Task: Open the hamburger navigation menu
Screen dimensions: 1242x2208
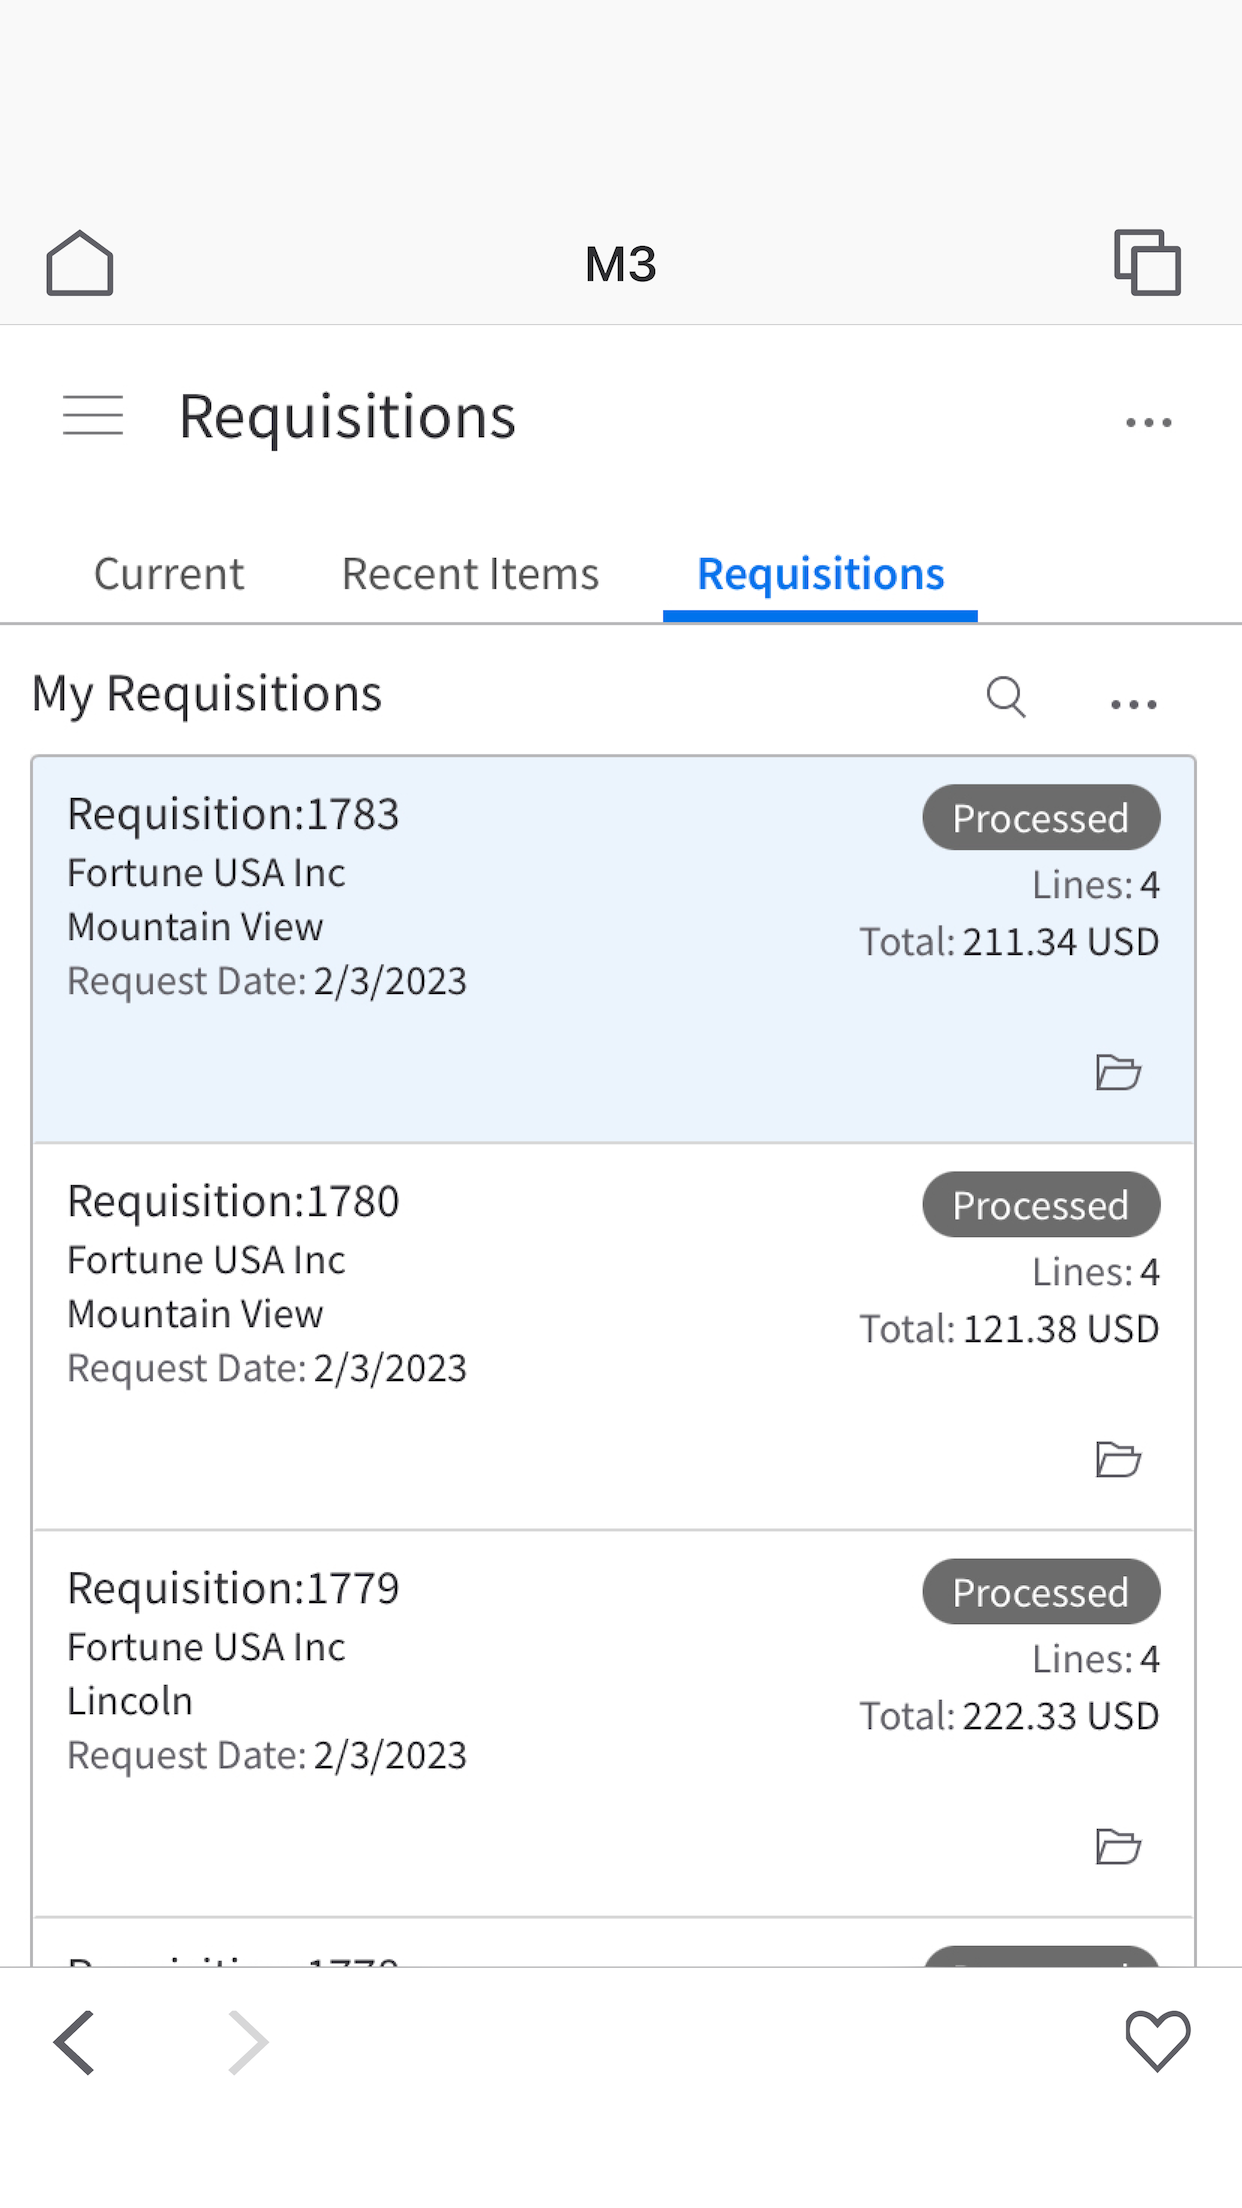Action: 93,416
